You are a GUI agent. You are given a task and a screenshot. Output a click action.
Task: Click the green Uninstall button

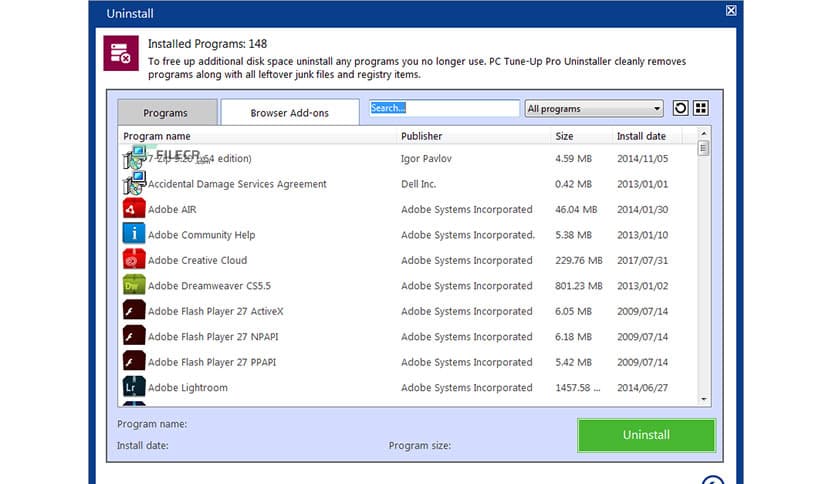(646, 435)
